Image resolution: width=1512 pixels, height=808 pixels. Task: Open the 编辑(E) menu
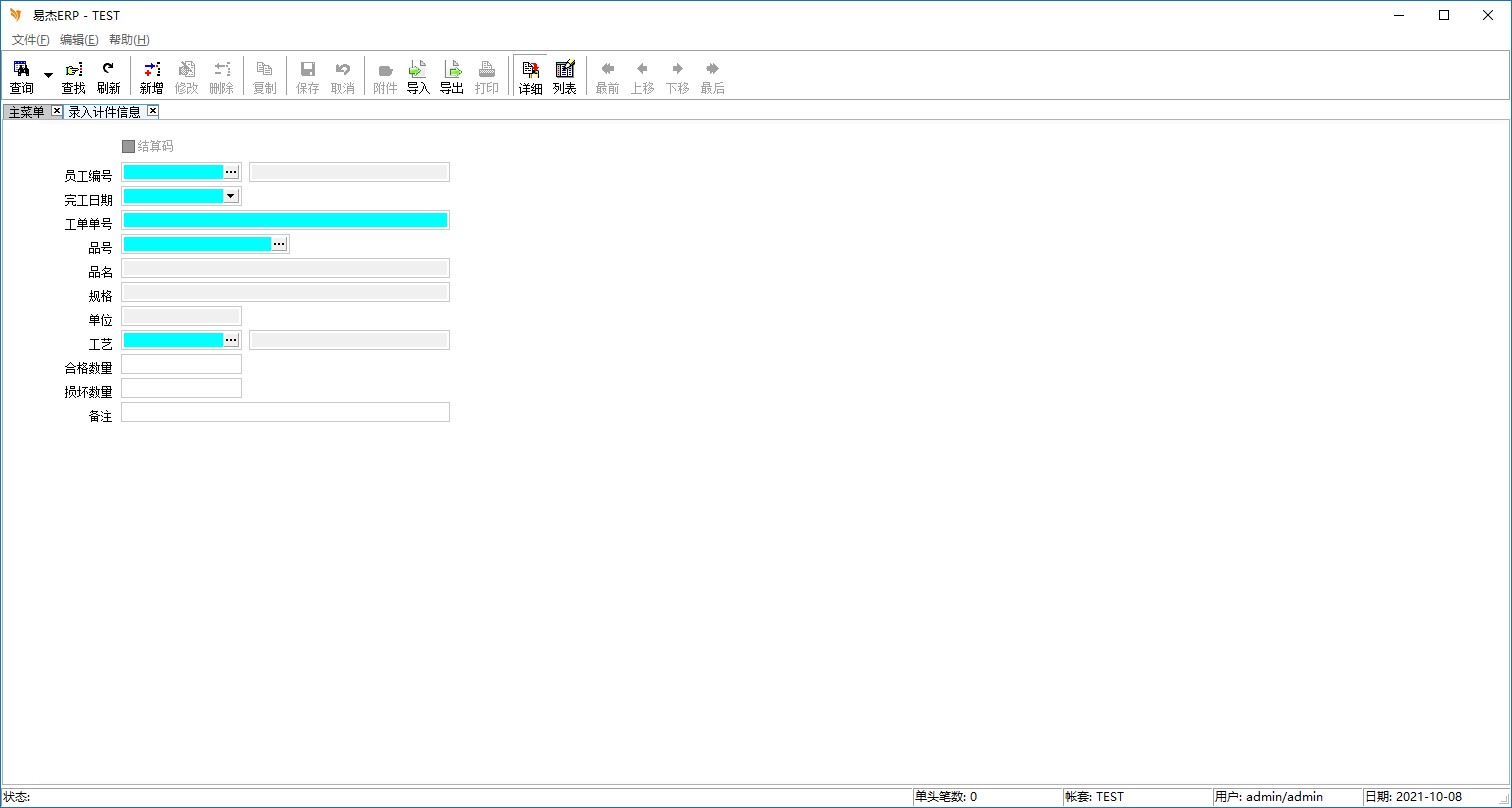pyautogui.click(x=79, y=40)
